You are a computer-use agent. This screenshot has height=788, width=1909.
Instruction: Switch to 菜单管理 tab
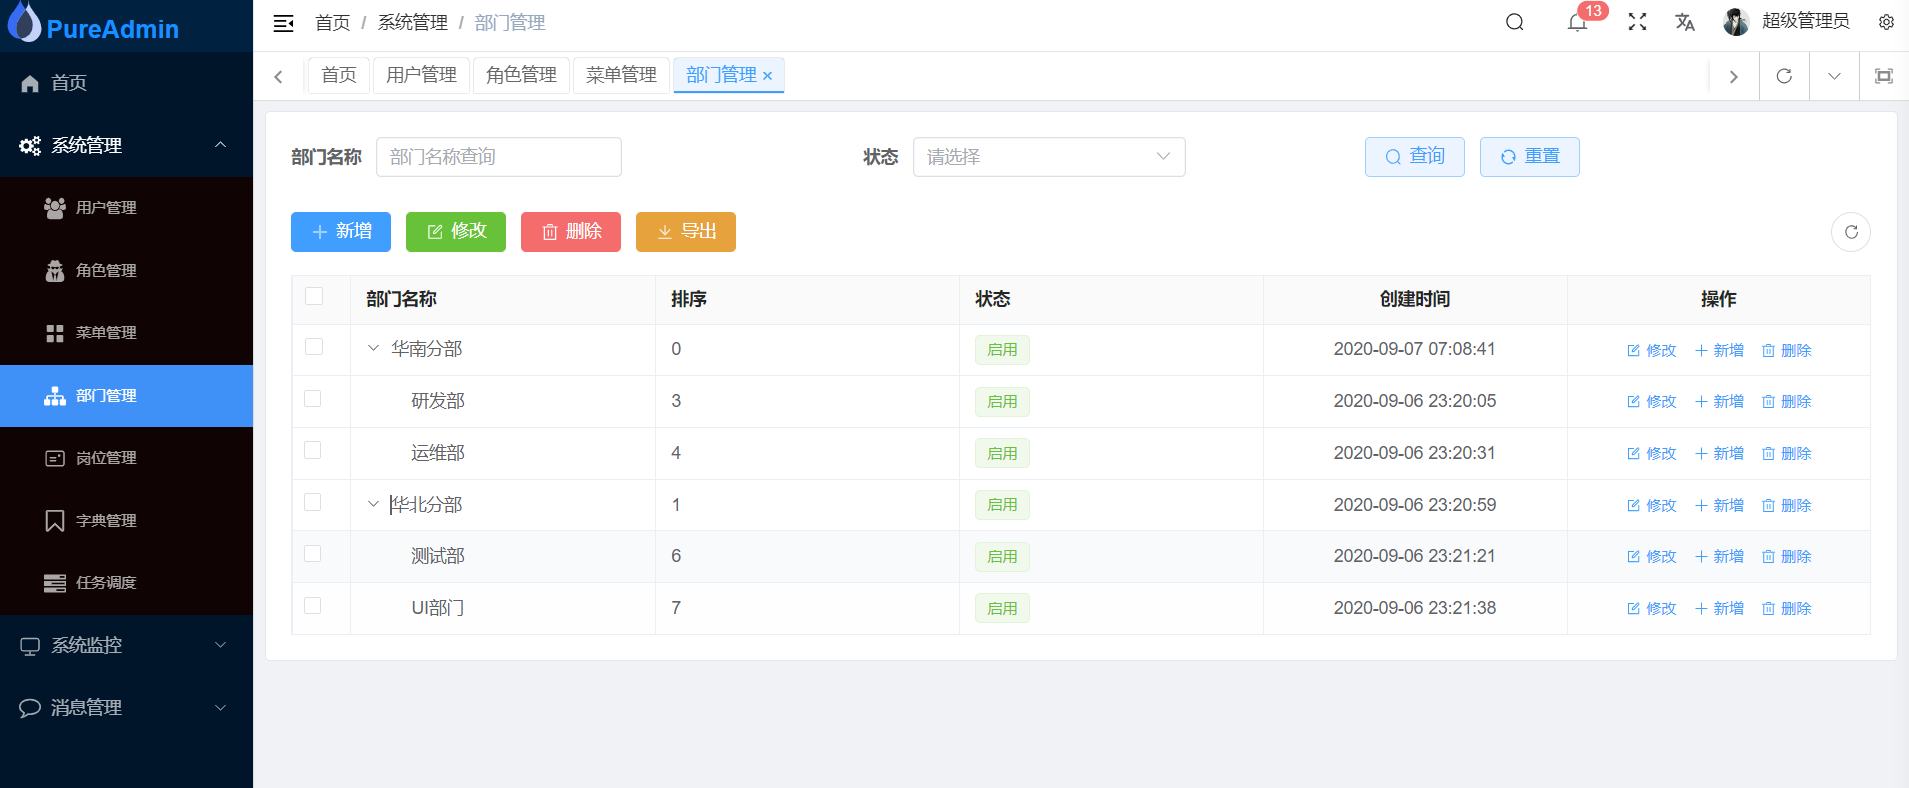pos(621,76)
